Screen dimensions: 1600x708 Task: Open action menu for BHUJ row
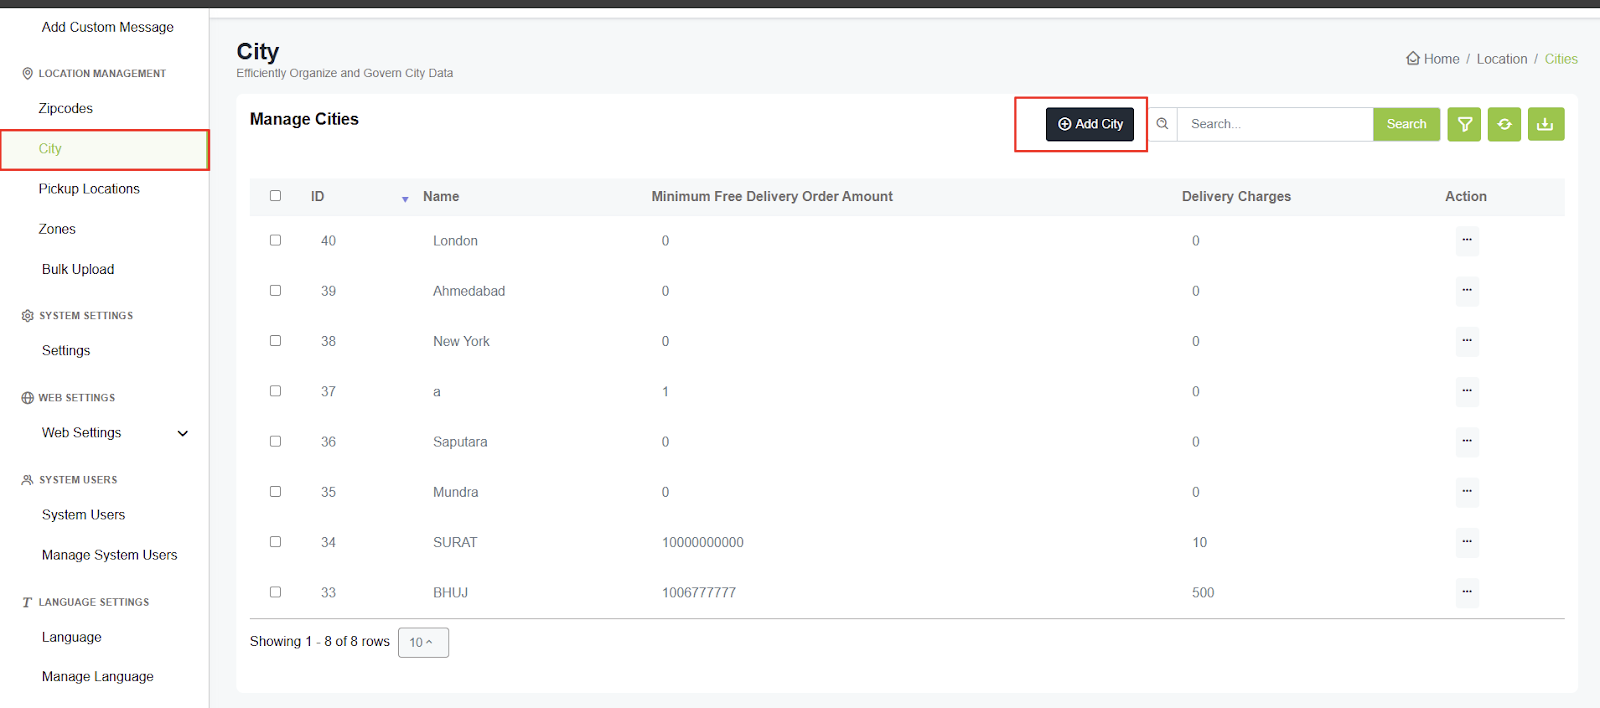coord(1467,592)
